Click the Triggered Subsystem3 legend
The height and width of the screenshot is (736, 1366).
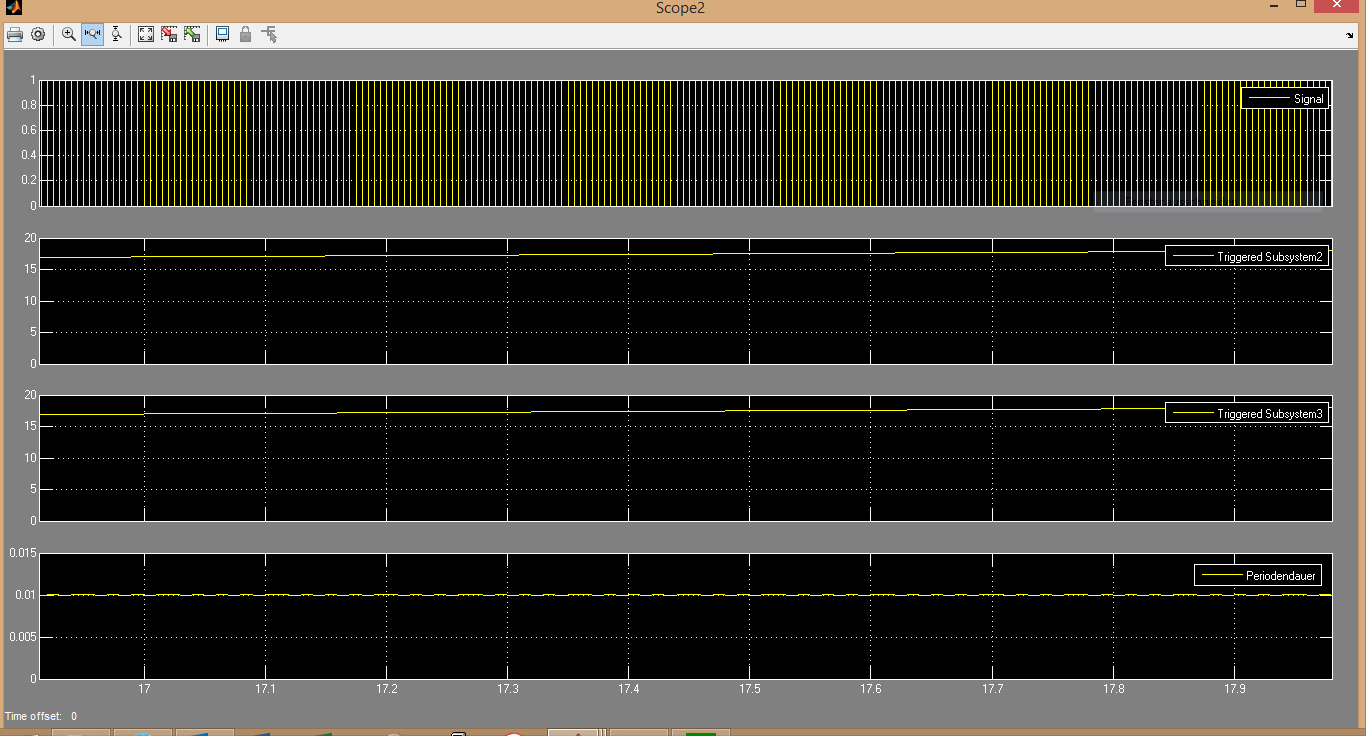tap(1247, 413)
